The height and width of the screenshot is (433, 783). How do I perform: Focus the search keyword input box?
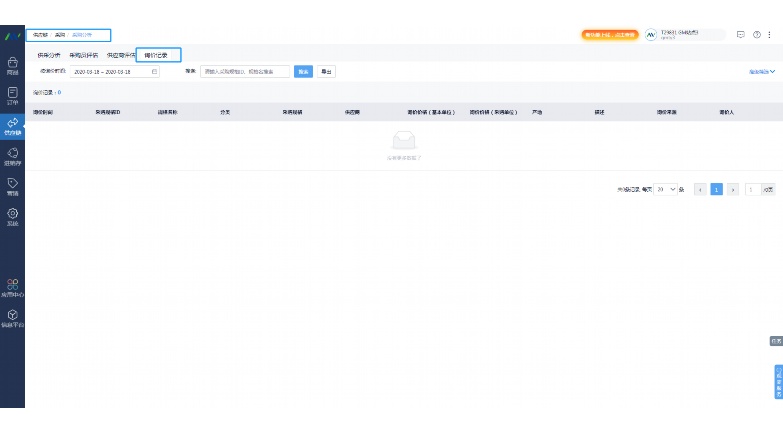[x=245, y=71]
